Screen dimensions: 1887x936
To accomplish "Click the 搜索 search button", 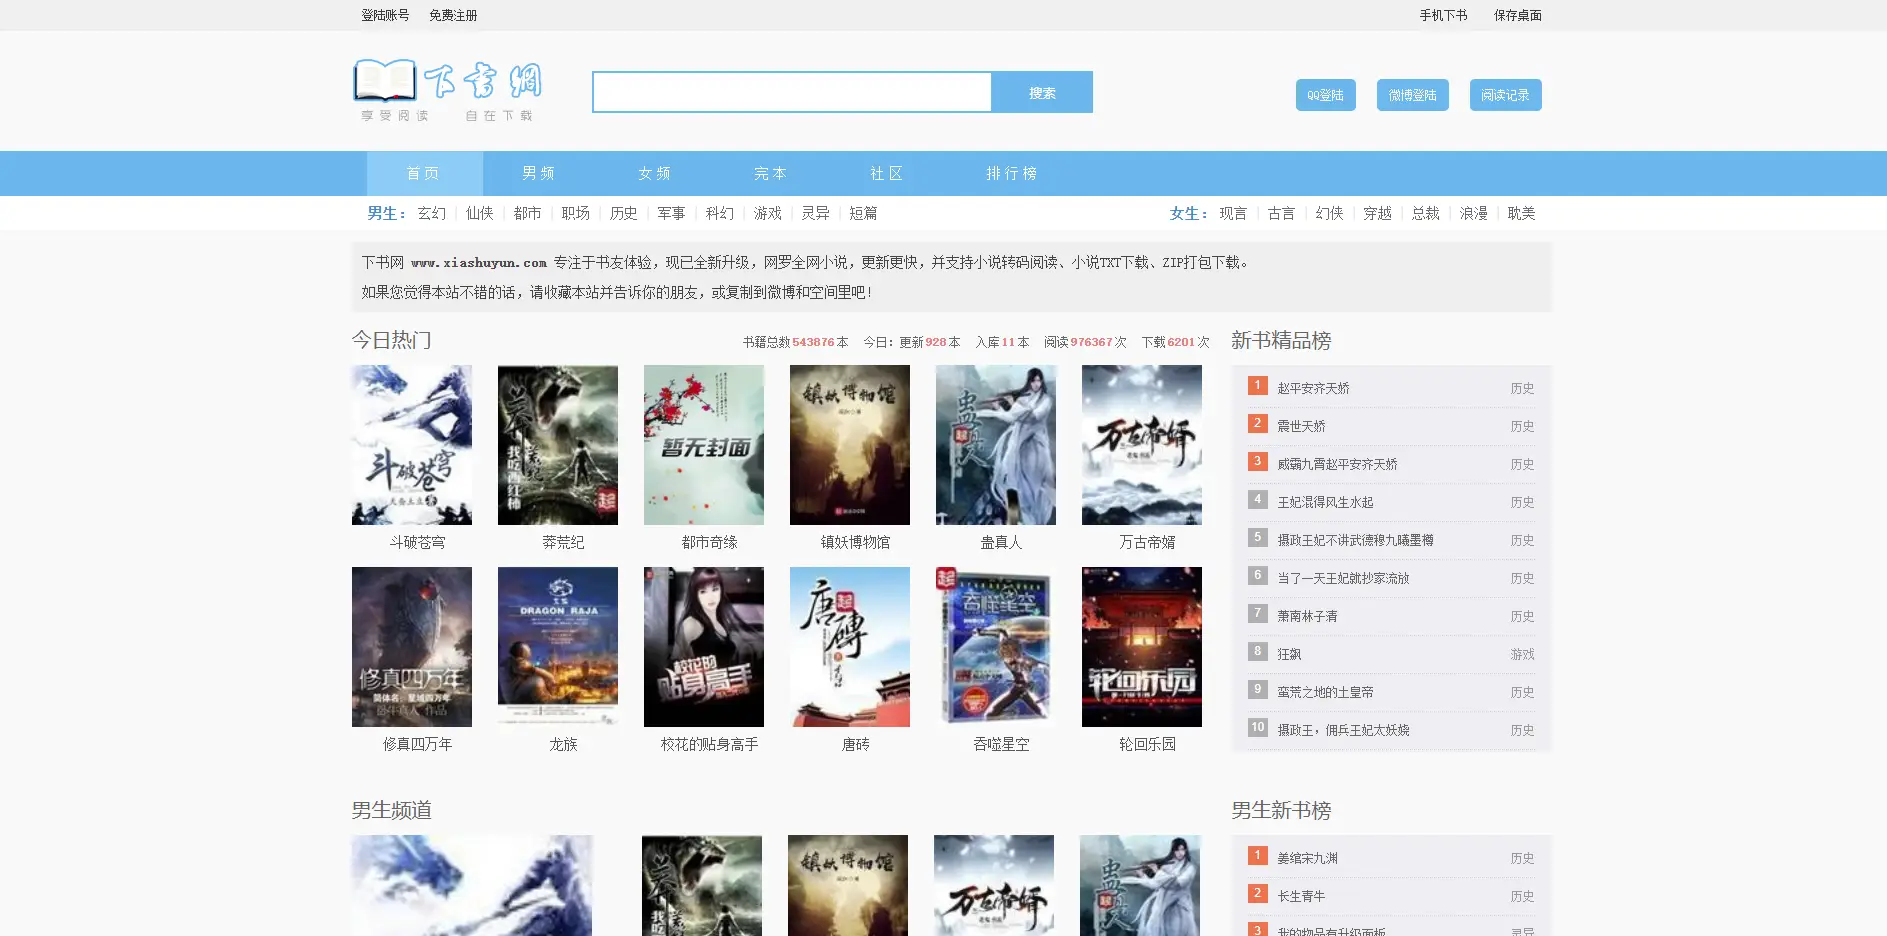I will point(1042,92).
